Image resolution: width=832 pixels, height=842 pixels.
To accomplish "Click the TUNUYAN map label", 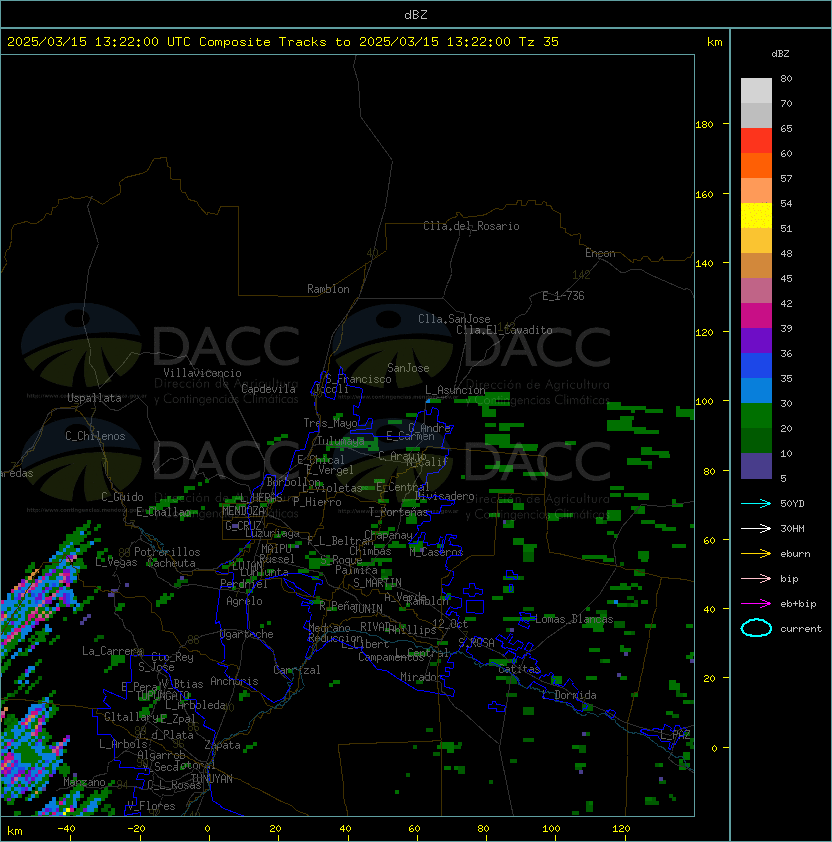I will coord(212,779).
